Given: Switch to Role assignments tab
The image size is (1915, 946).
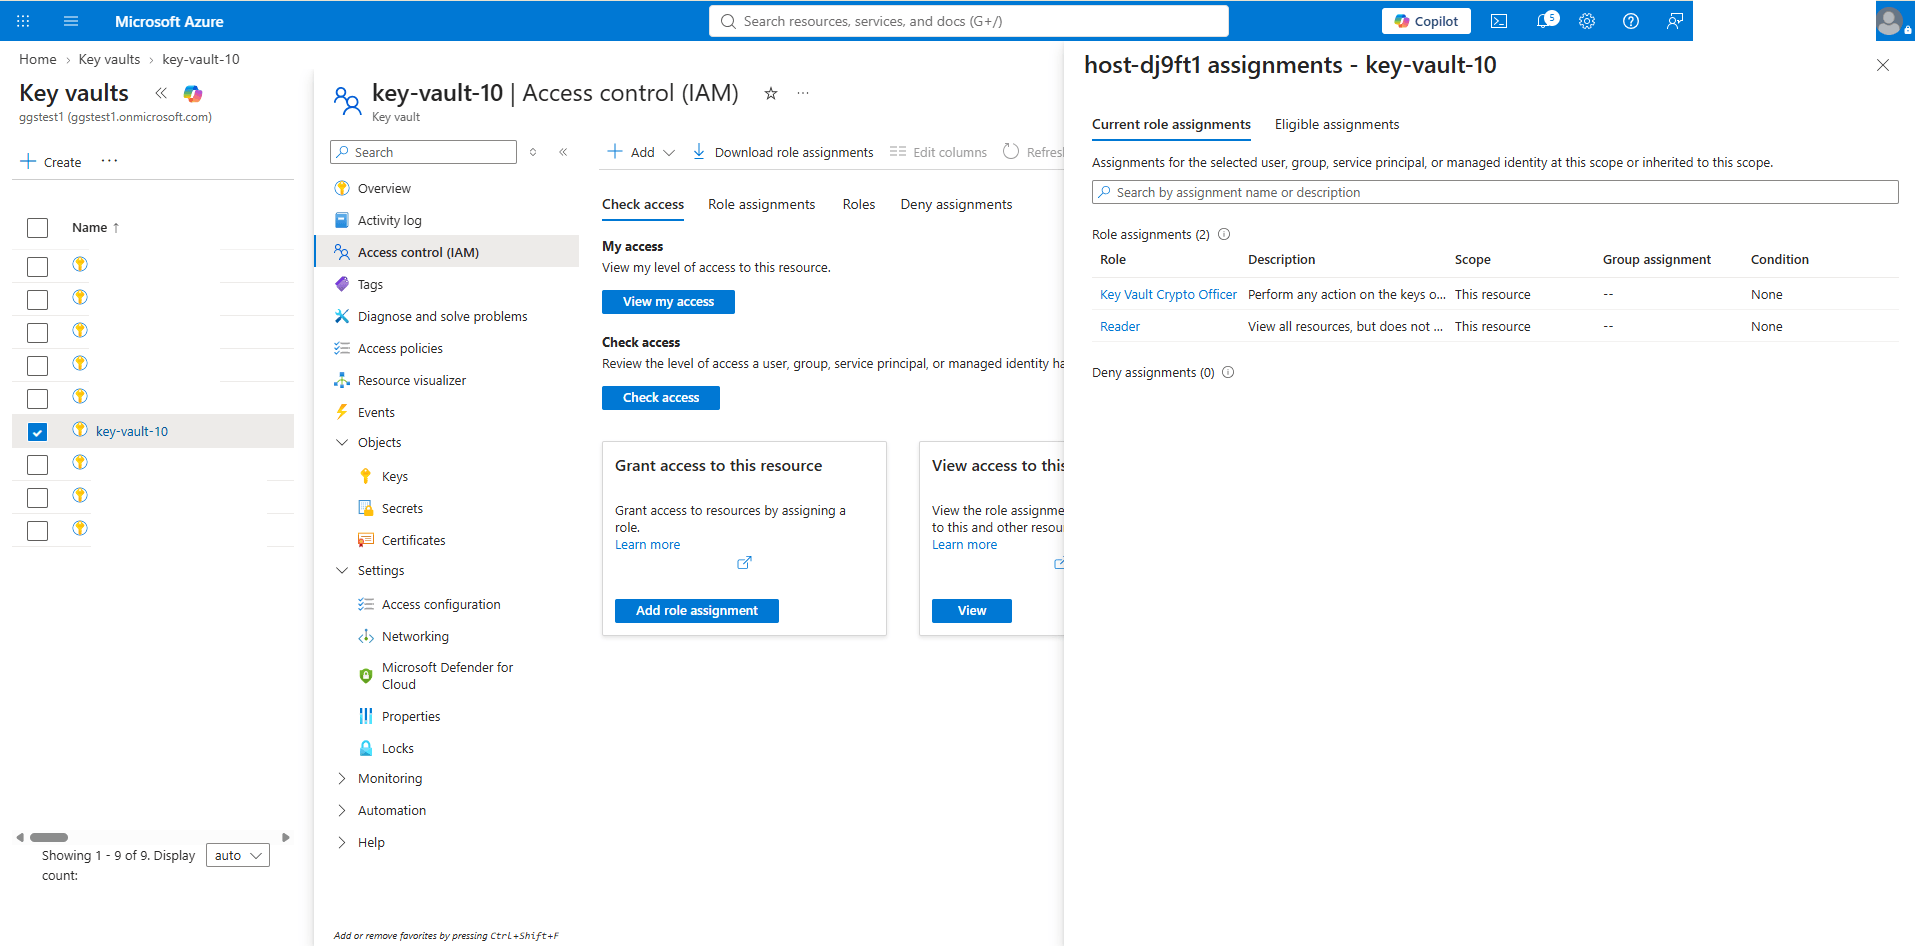Looking at the screenshot, I should click(x=761, y=204).
